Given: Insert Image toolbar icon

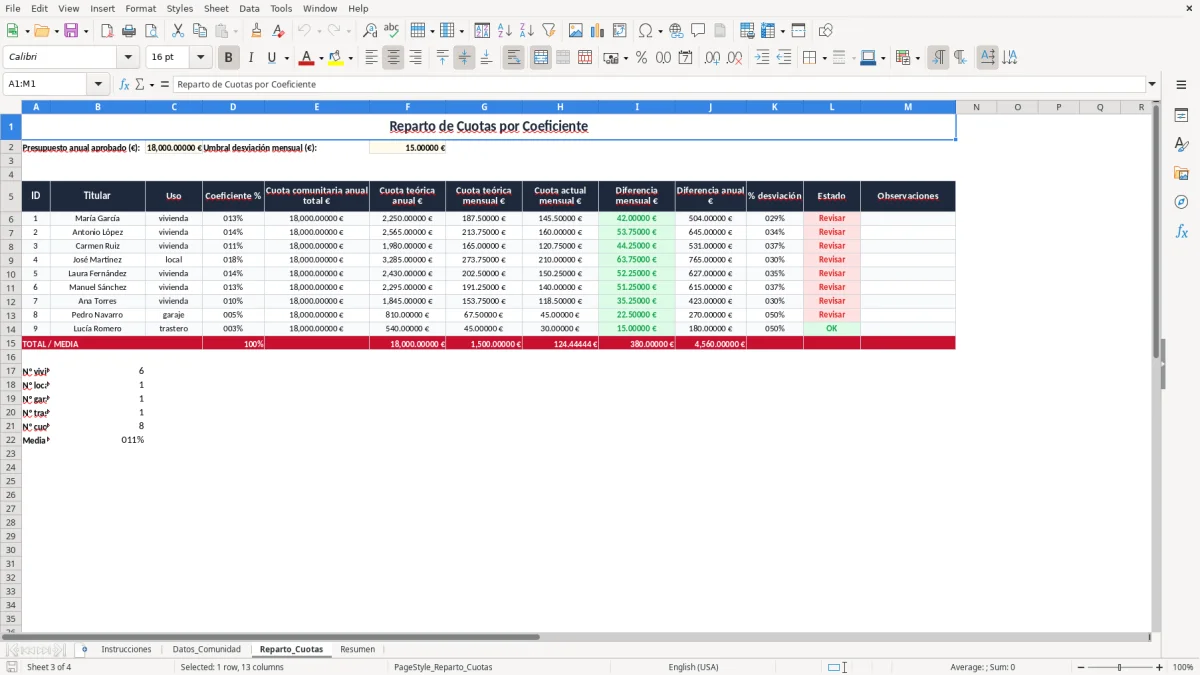Looking at the screenshot, I should coord(576,31).
